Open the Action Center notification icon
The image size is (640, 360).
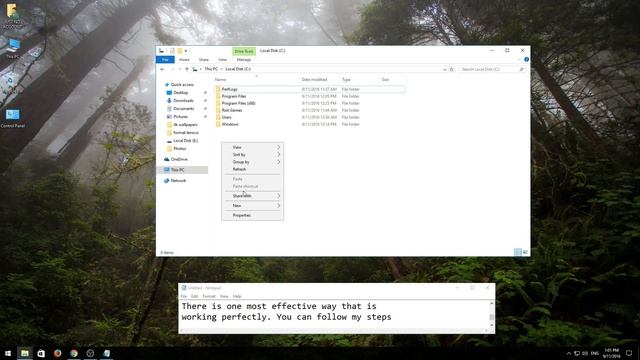pyautogui.click(x=629, y=353)
